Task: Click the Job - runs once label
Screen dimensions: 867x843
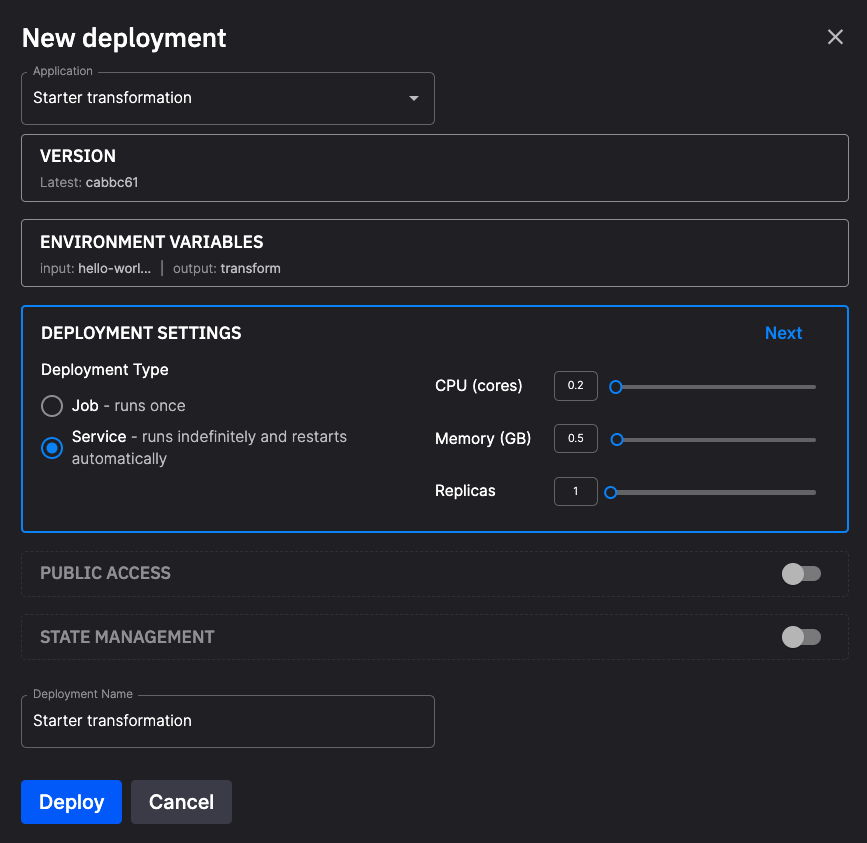Action: click(x=128, y=406)
